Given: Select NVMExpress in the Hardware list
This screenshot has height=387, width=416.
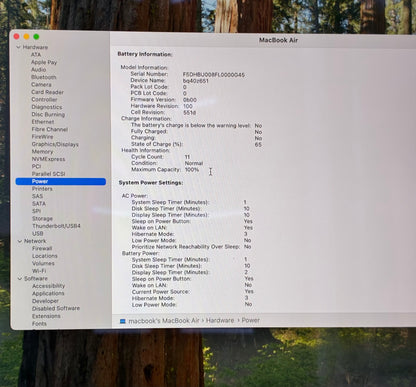Looking at the screenshot, I should (48, 159).
